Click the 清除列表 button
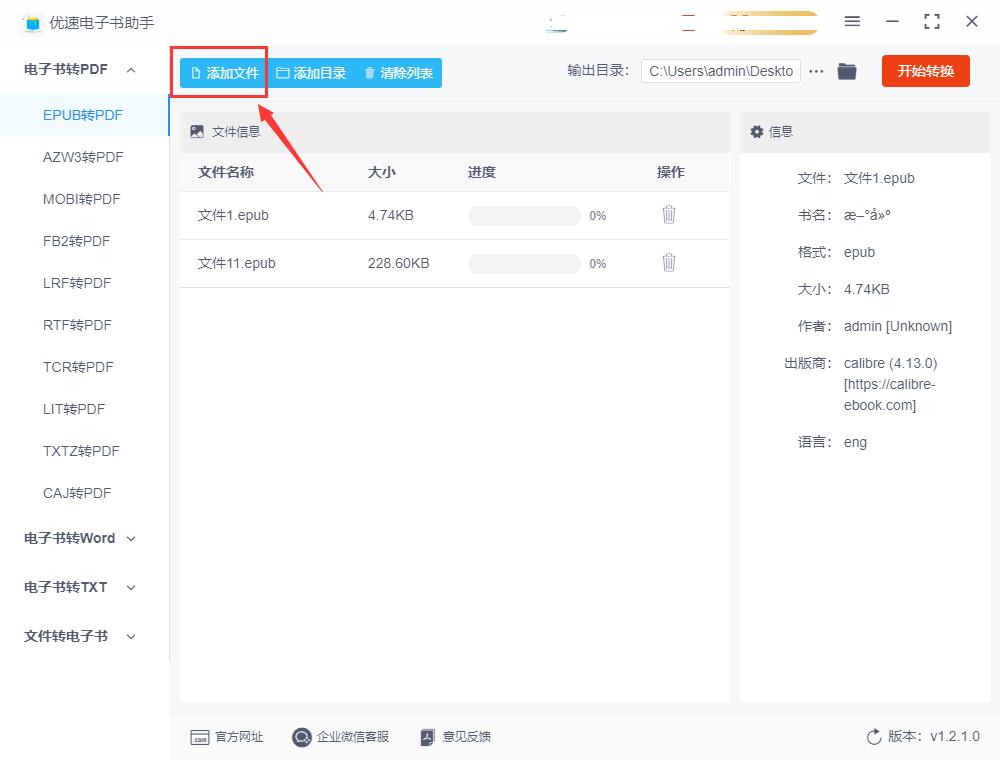This screenshot has width=1000, height=760. 399,73
